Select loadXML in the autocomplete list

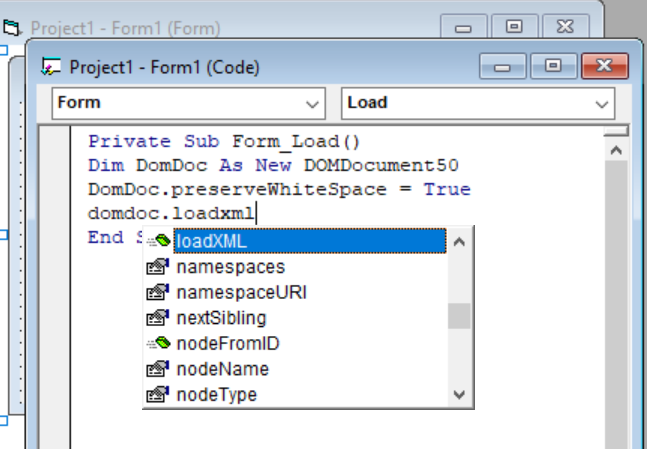click(x=212, y=241)
